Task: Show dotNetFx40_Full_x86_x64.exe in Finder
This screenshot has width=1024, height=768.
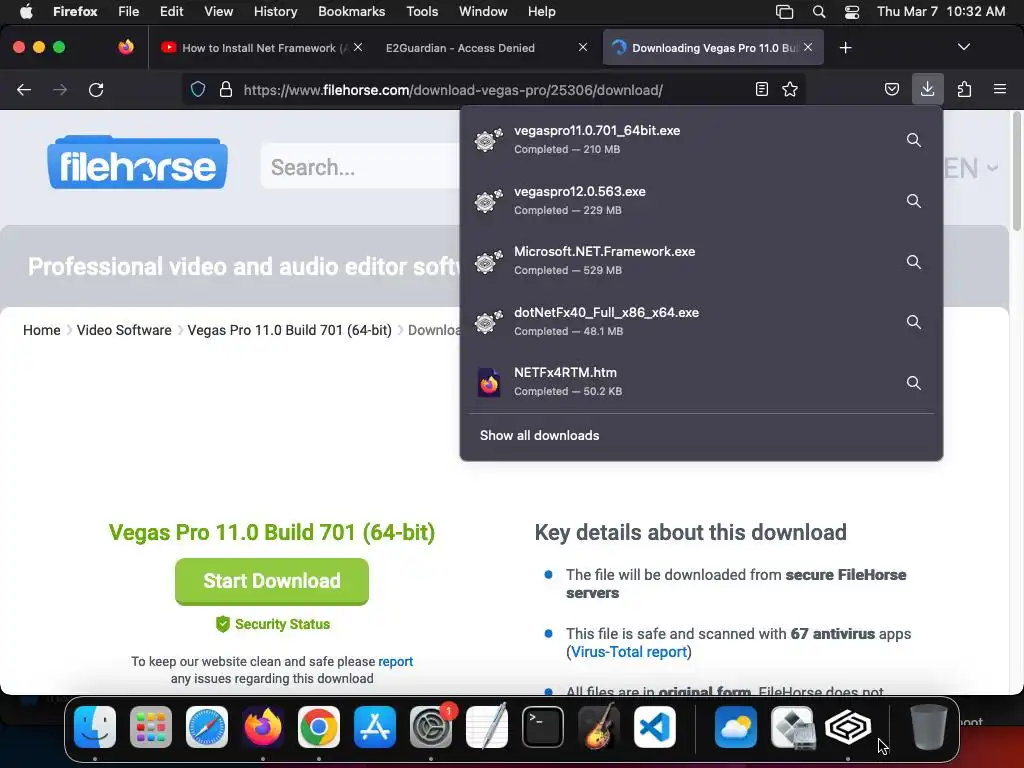Action: (x=914, y=322)
